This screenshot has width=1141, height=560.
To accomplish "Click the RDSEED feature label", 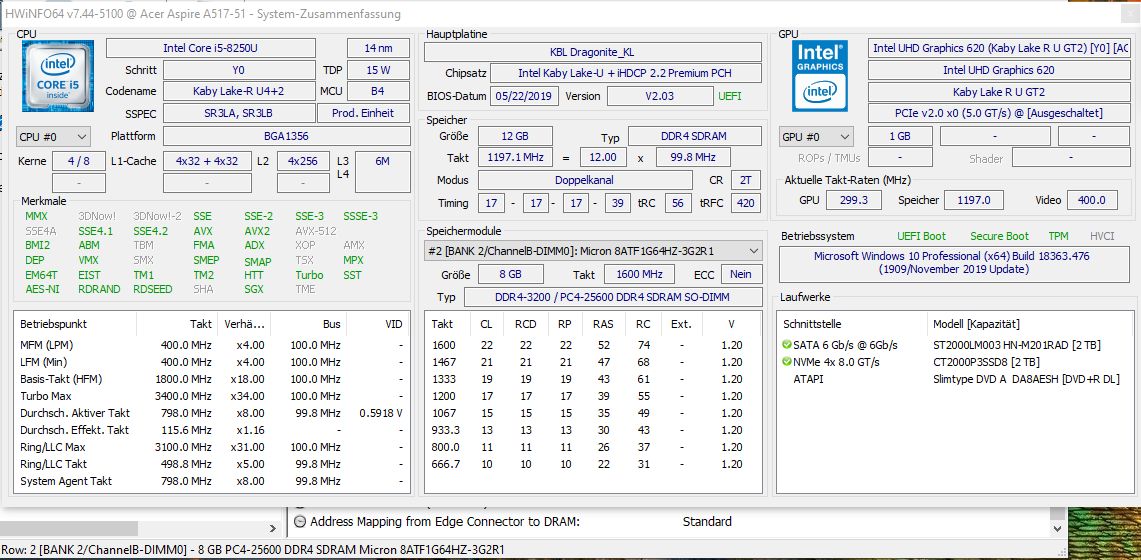I will click(x=153, y=289).
